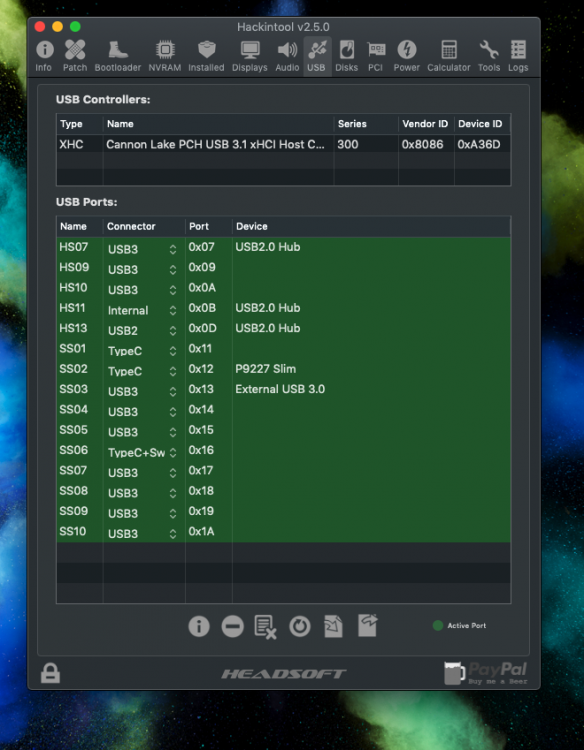
Task: Change HS11 Internal connector dropdown
Action: [x=143, y=310]
